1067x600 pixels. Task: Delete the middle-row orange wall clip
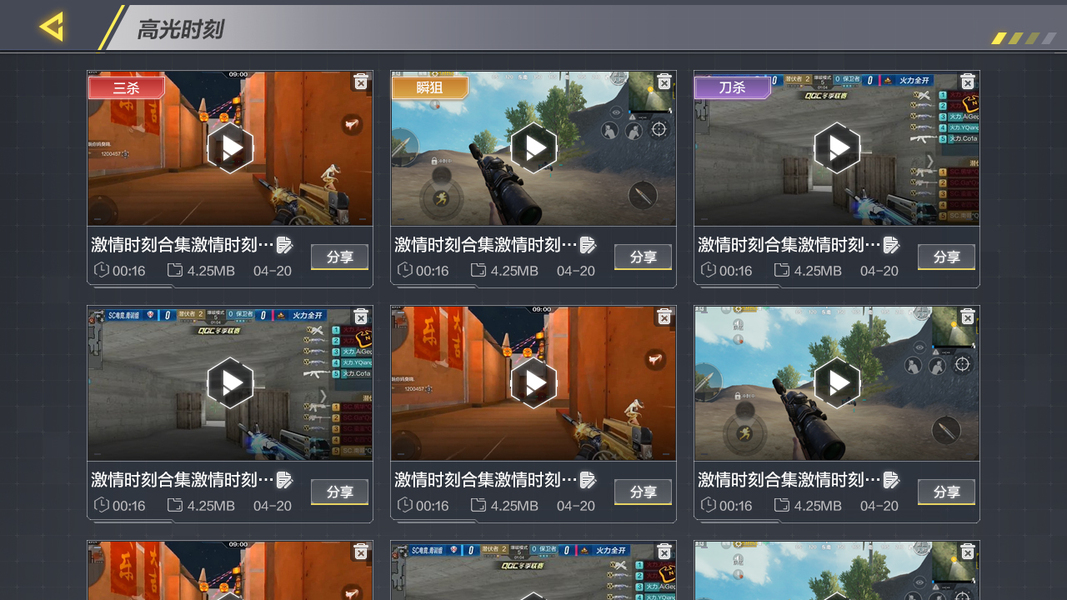click(x=664, y=317)
